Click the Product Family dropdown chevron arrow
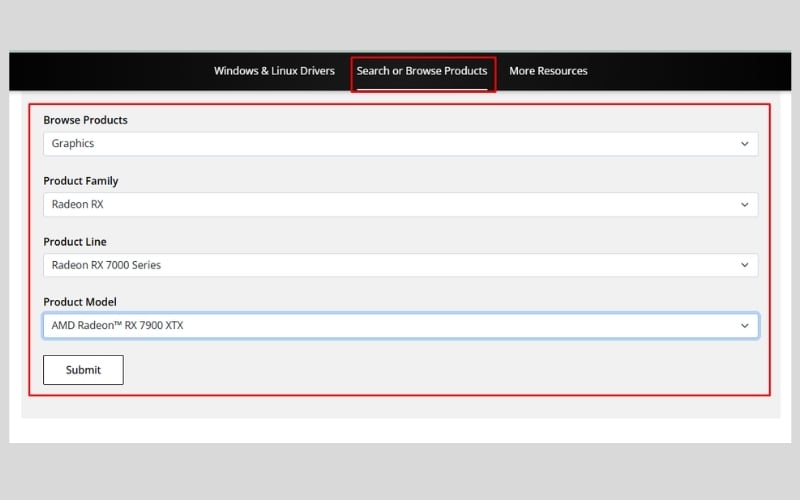The width and height of the screenshot is (800, 500). tap(744, 205)
